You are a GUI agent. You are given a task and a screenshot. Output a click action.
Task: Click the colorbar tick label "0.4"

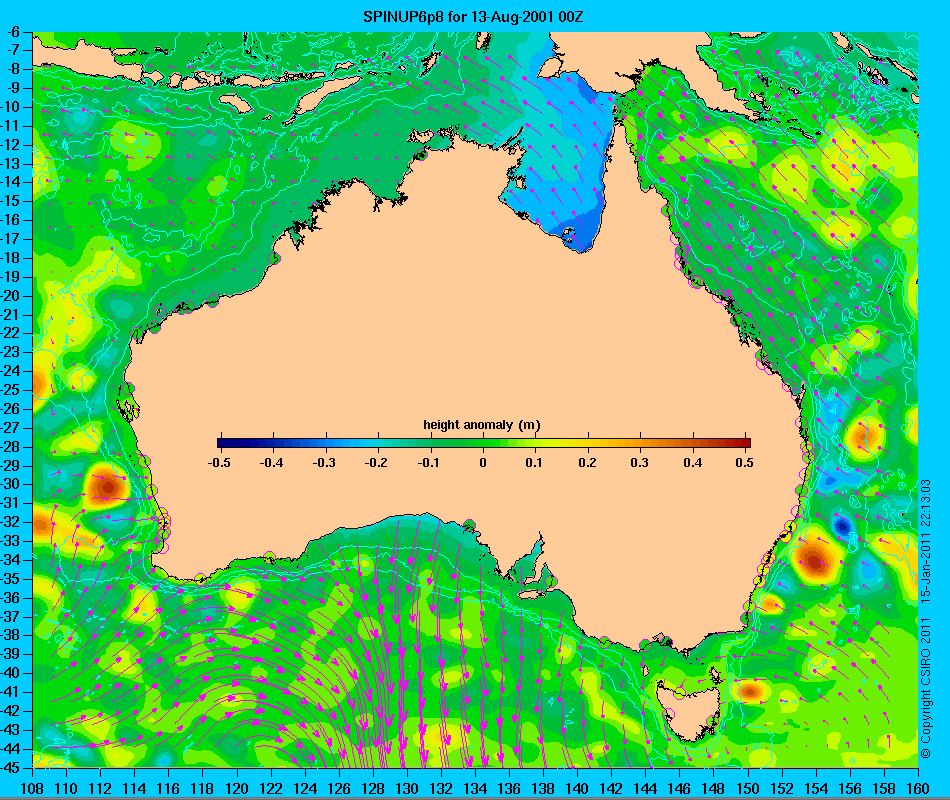[692, 463]
